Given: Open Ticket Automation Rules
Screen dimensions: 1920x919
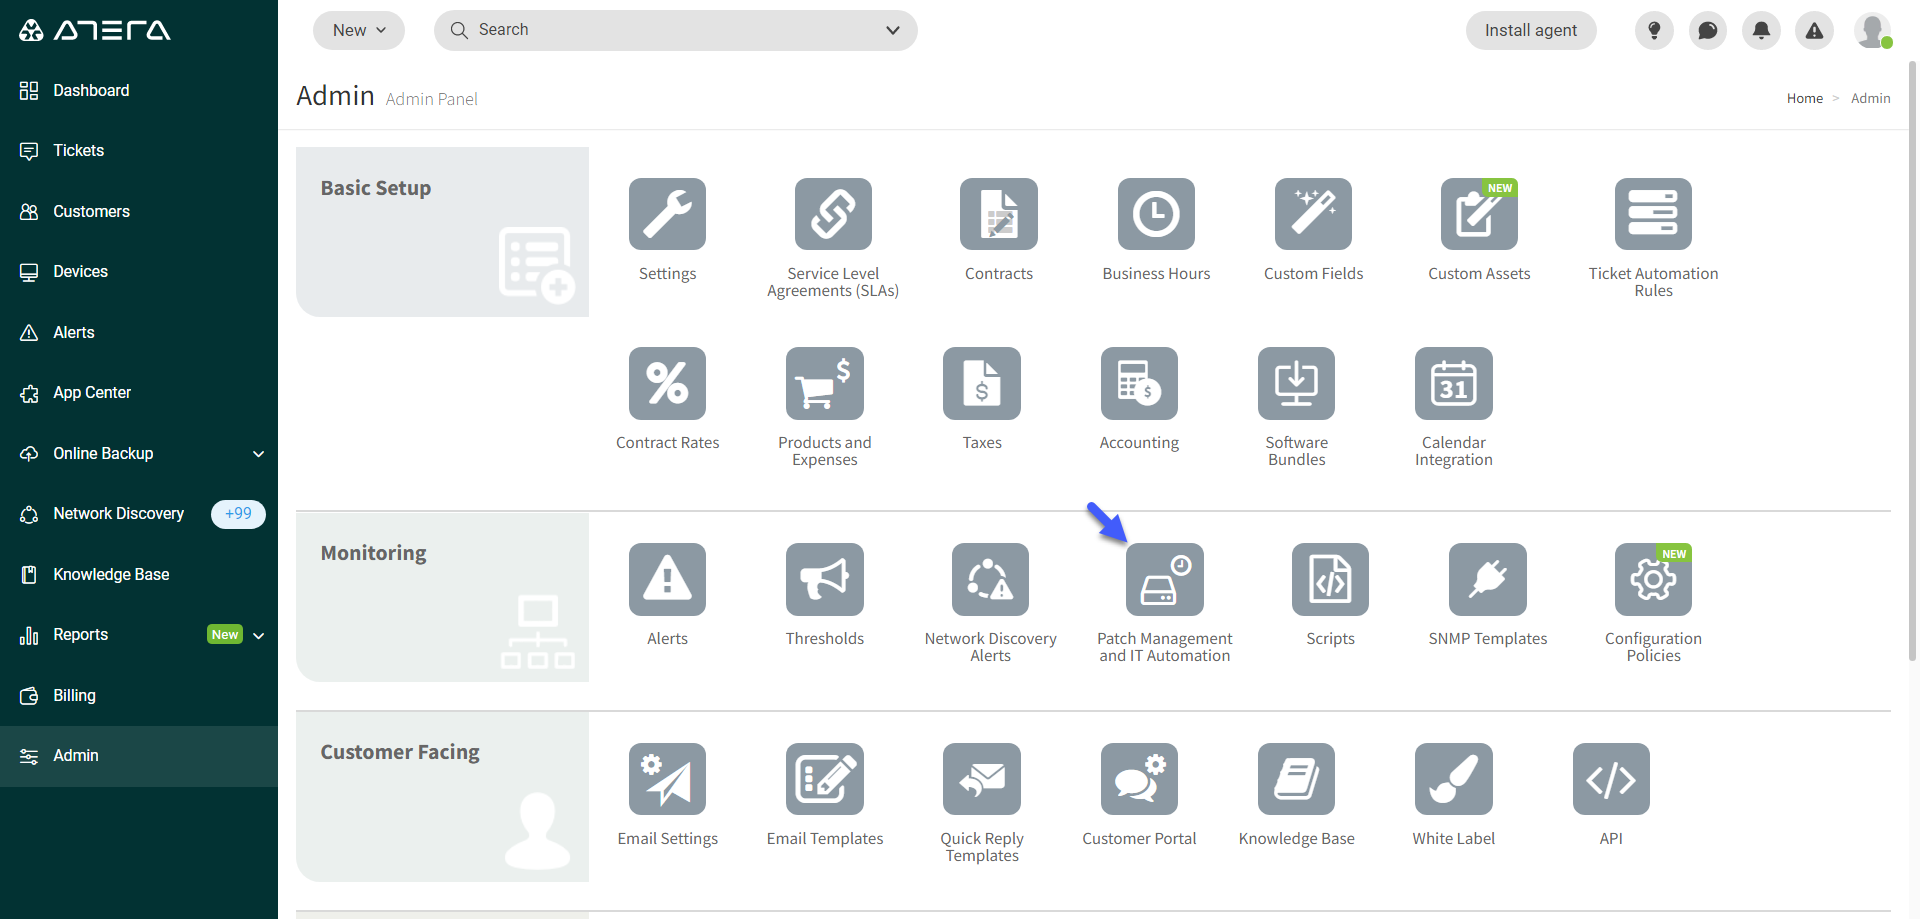Looking at the screenshot, I should (x=1652, y=215).
